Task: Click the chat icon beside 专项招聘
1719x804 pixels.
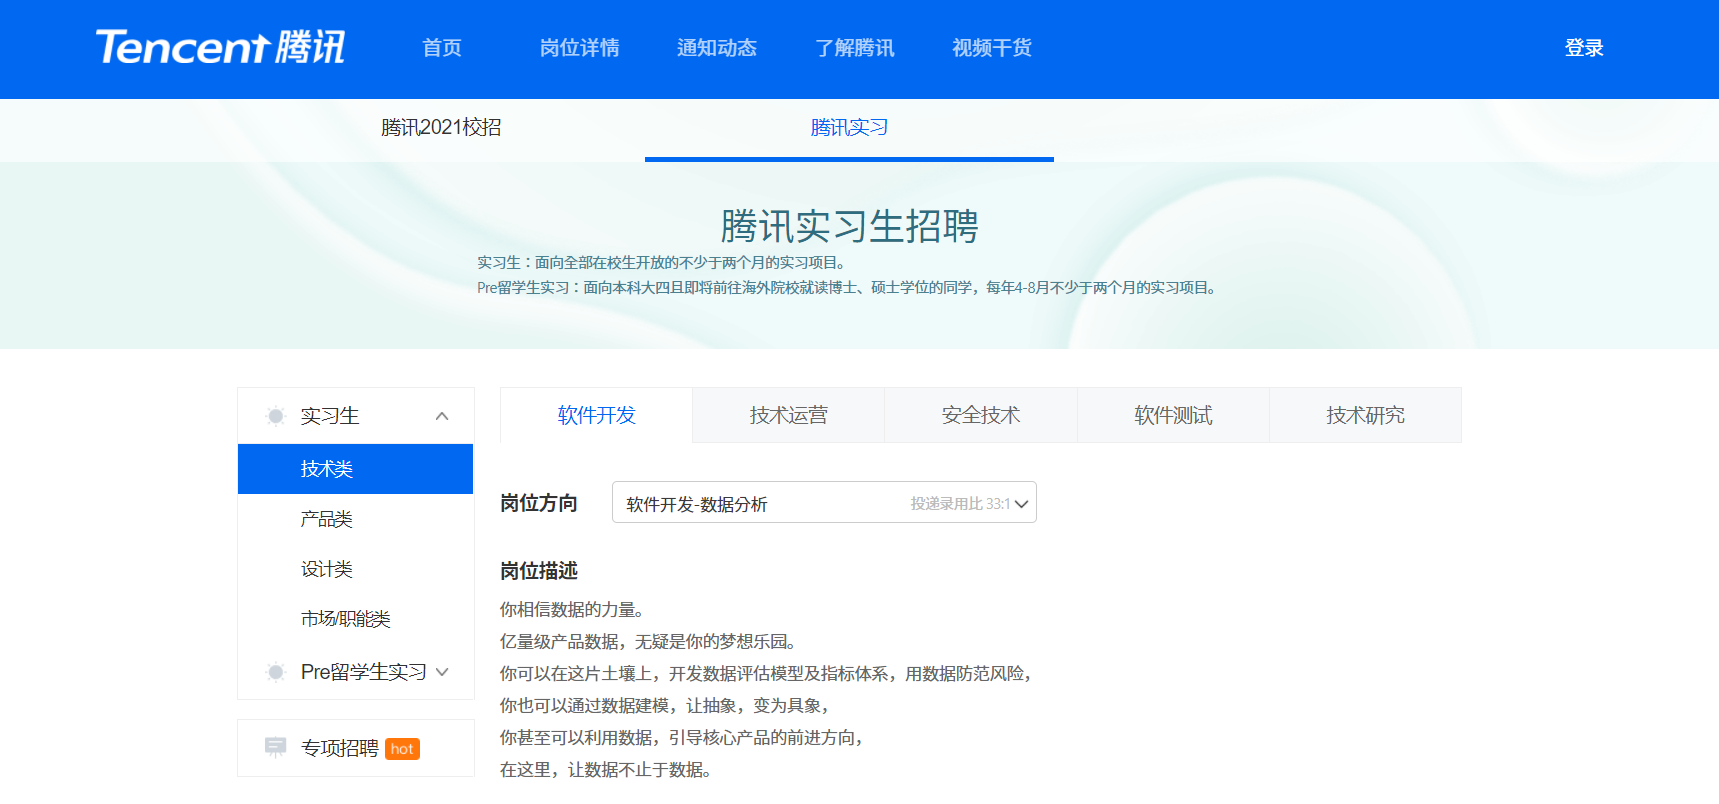Action: [275, 747]
